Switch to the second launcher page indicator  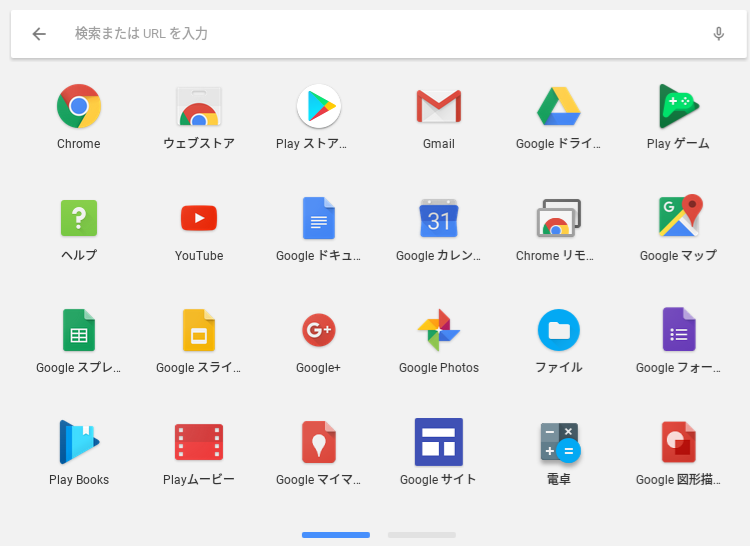pos(422,535)
